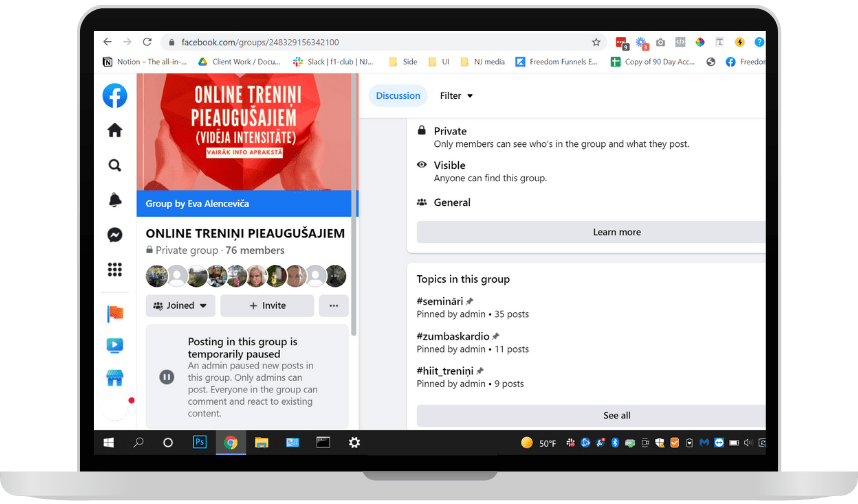Open the Notifications bell

point(115,200)
